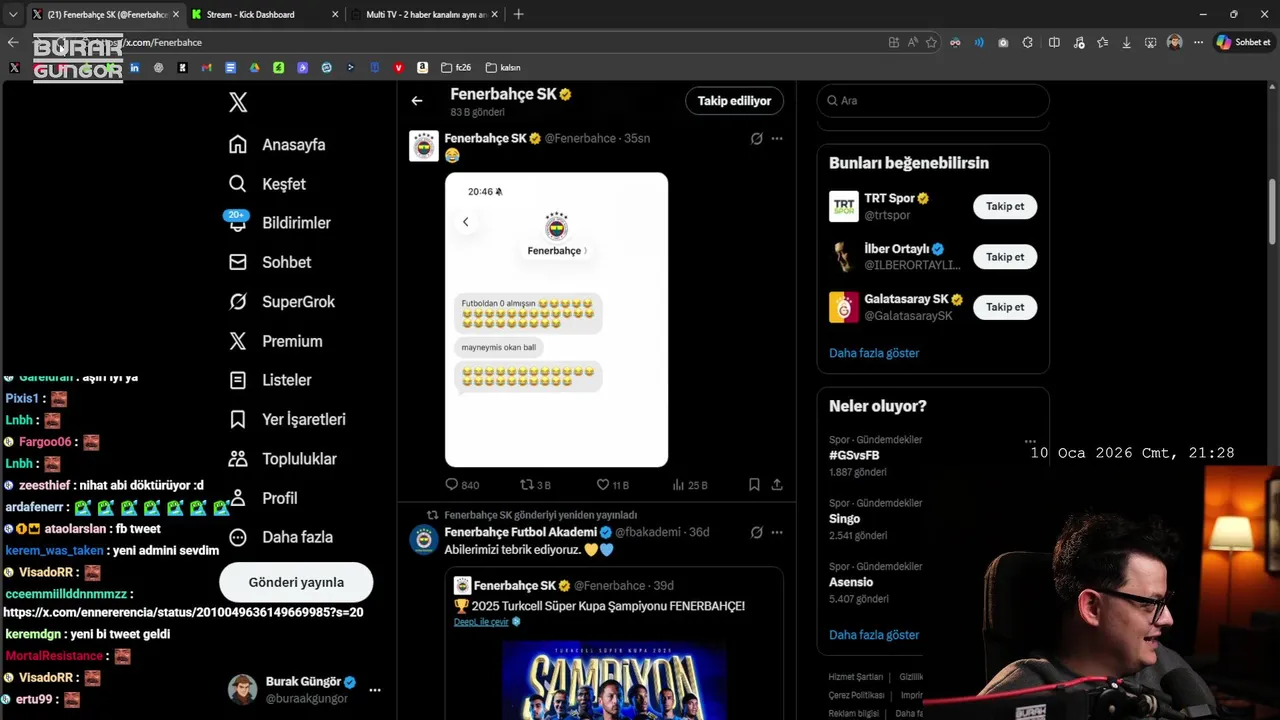Switch to Stream - Kick Dashboard tab
Image resolution: width=1280 pixels, height=720 pixels.
(x=252, y=14)
